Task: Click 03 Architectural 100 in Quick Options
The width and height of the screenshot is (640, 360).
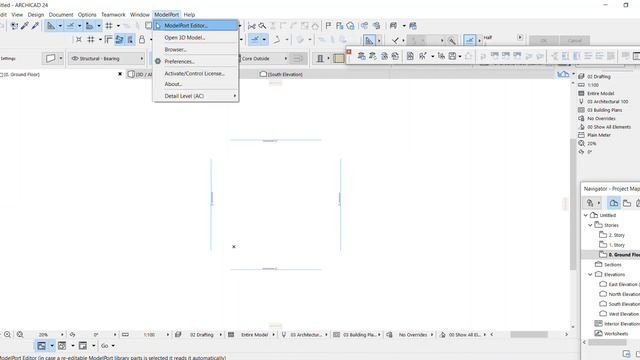Action: [607, 101]
